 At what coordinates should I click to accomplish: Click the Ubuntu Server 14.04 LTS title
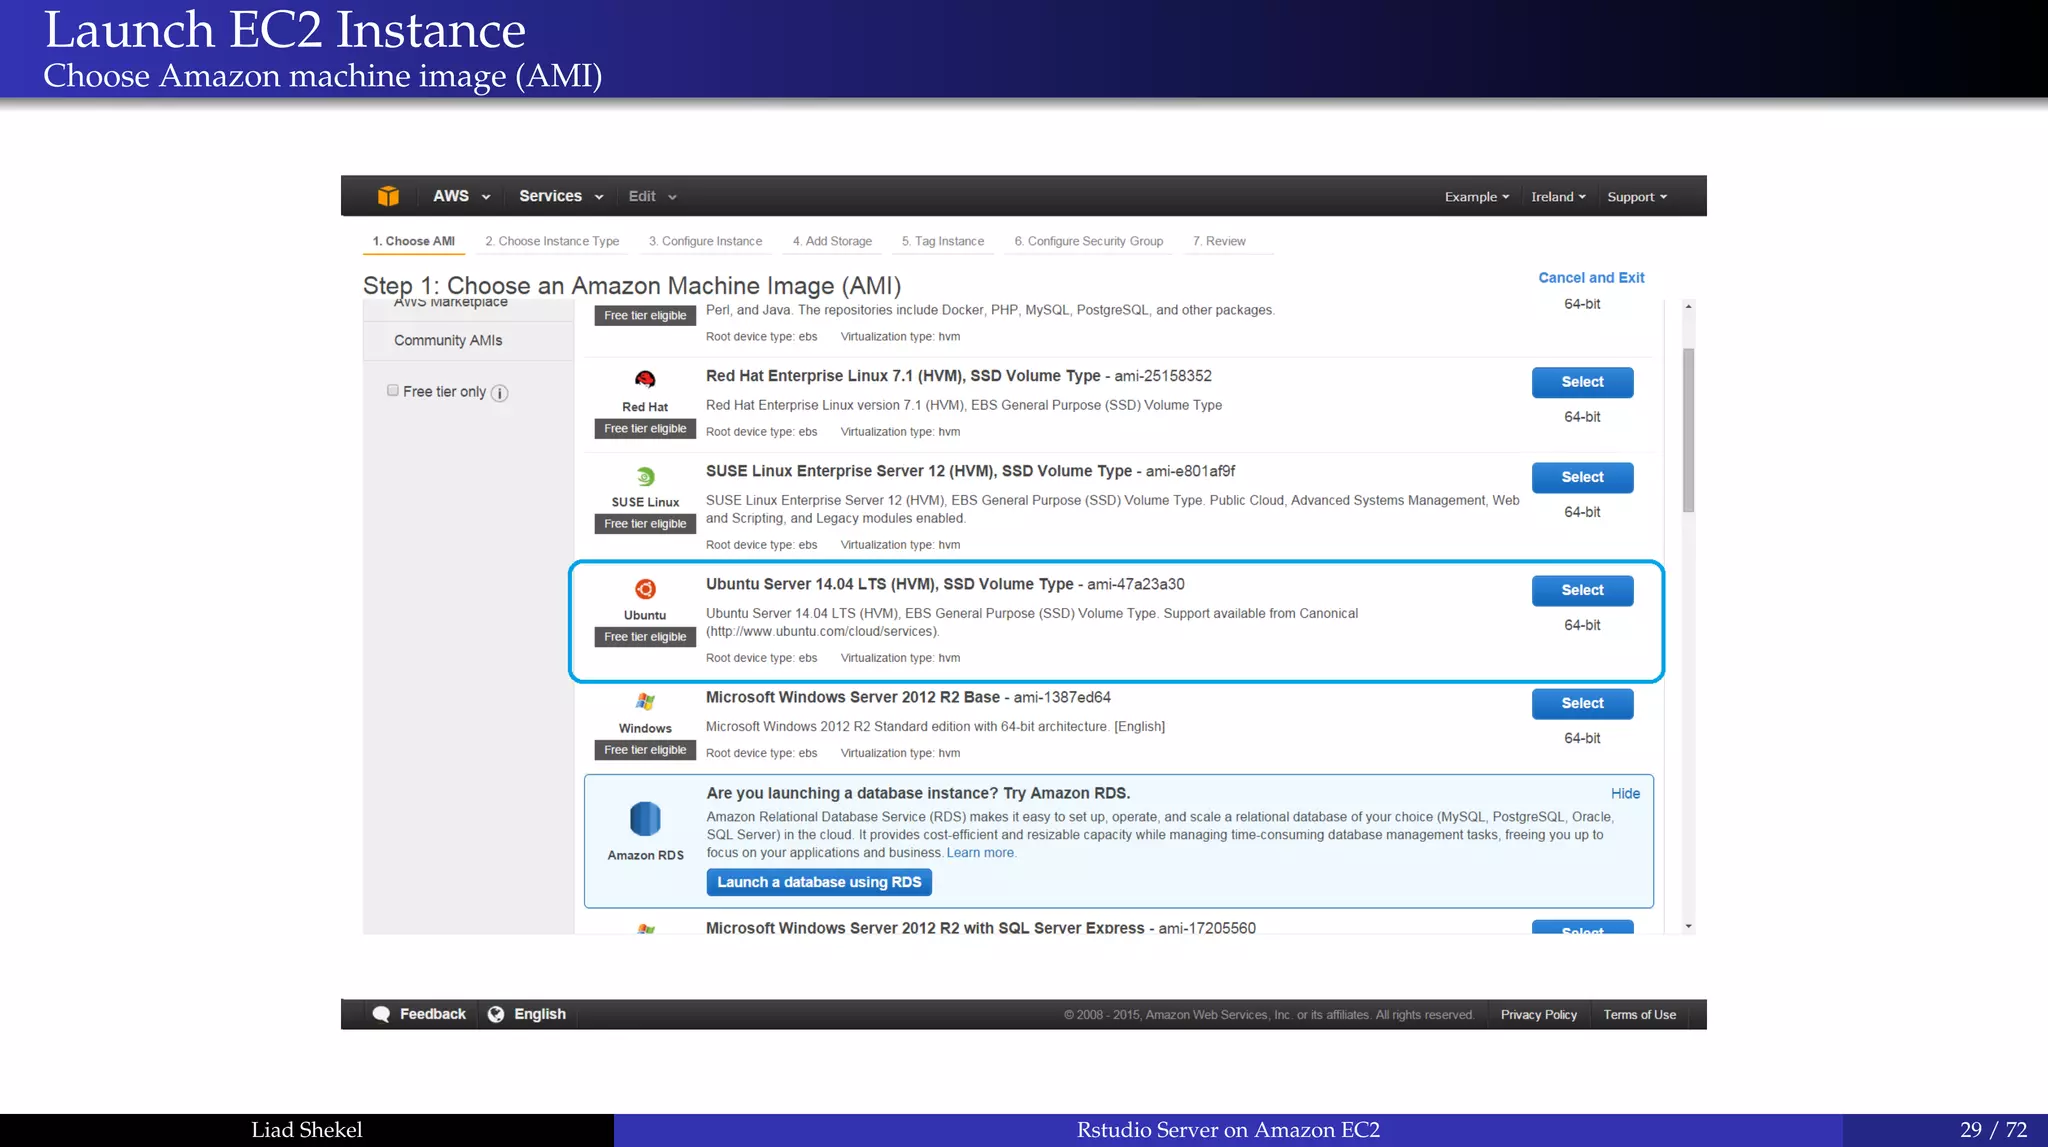tap(889, 584)
